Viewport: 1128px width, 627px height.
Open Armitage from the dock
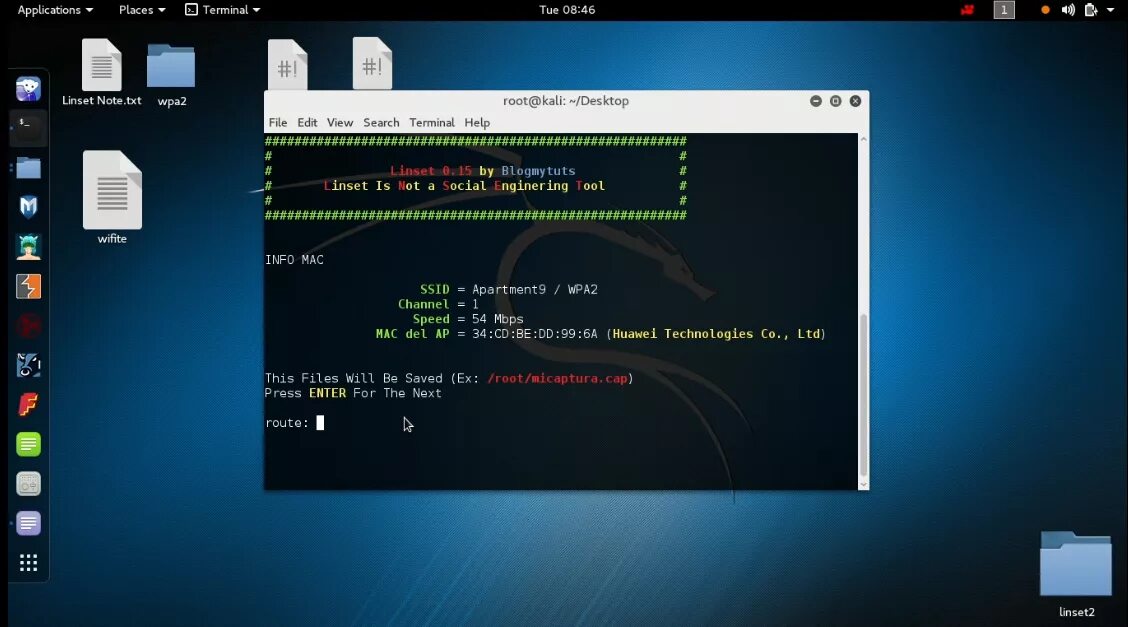(28, 247)
